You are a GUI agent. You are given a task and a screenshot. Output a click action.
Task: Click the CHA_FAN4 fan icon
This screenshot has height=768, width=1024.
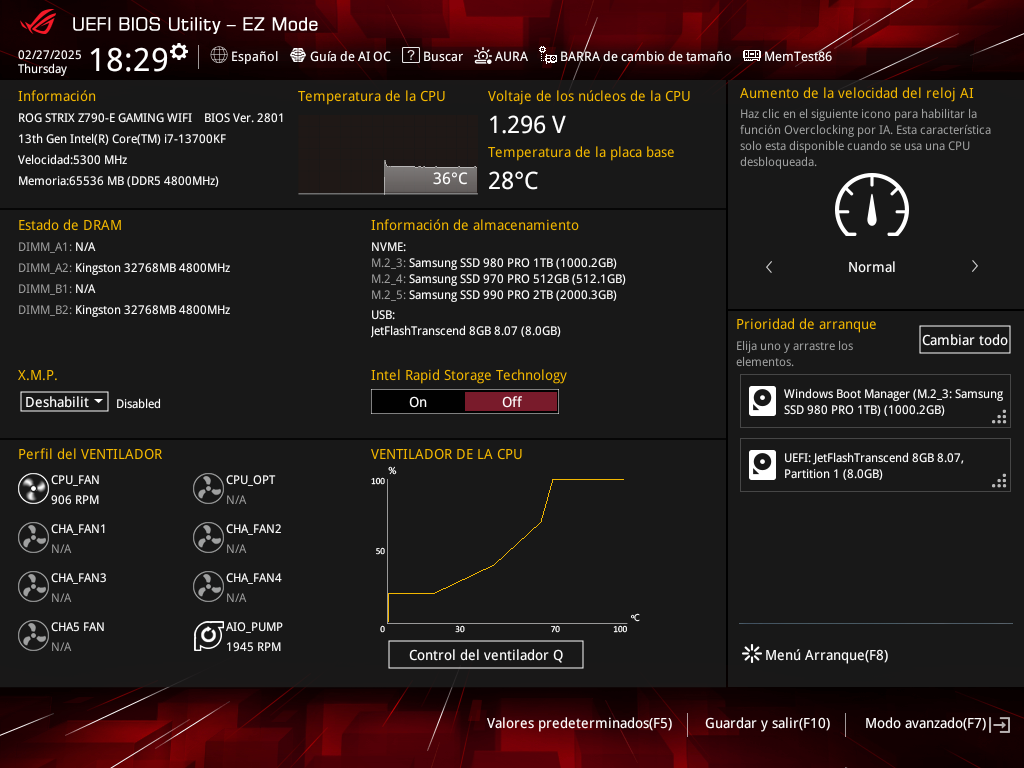[x=208, y=587]
